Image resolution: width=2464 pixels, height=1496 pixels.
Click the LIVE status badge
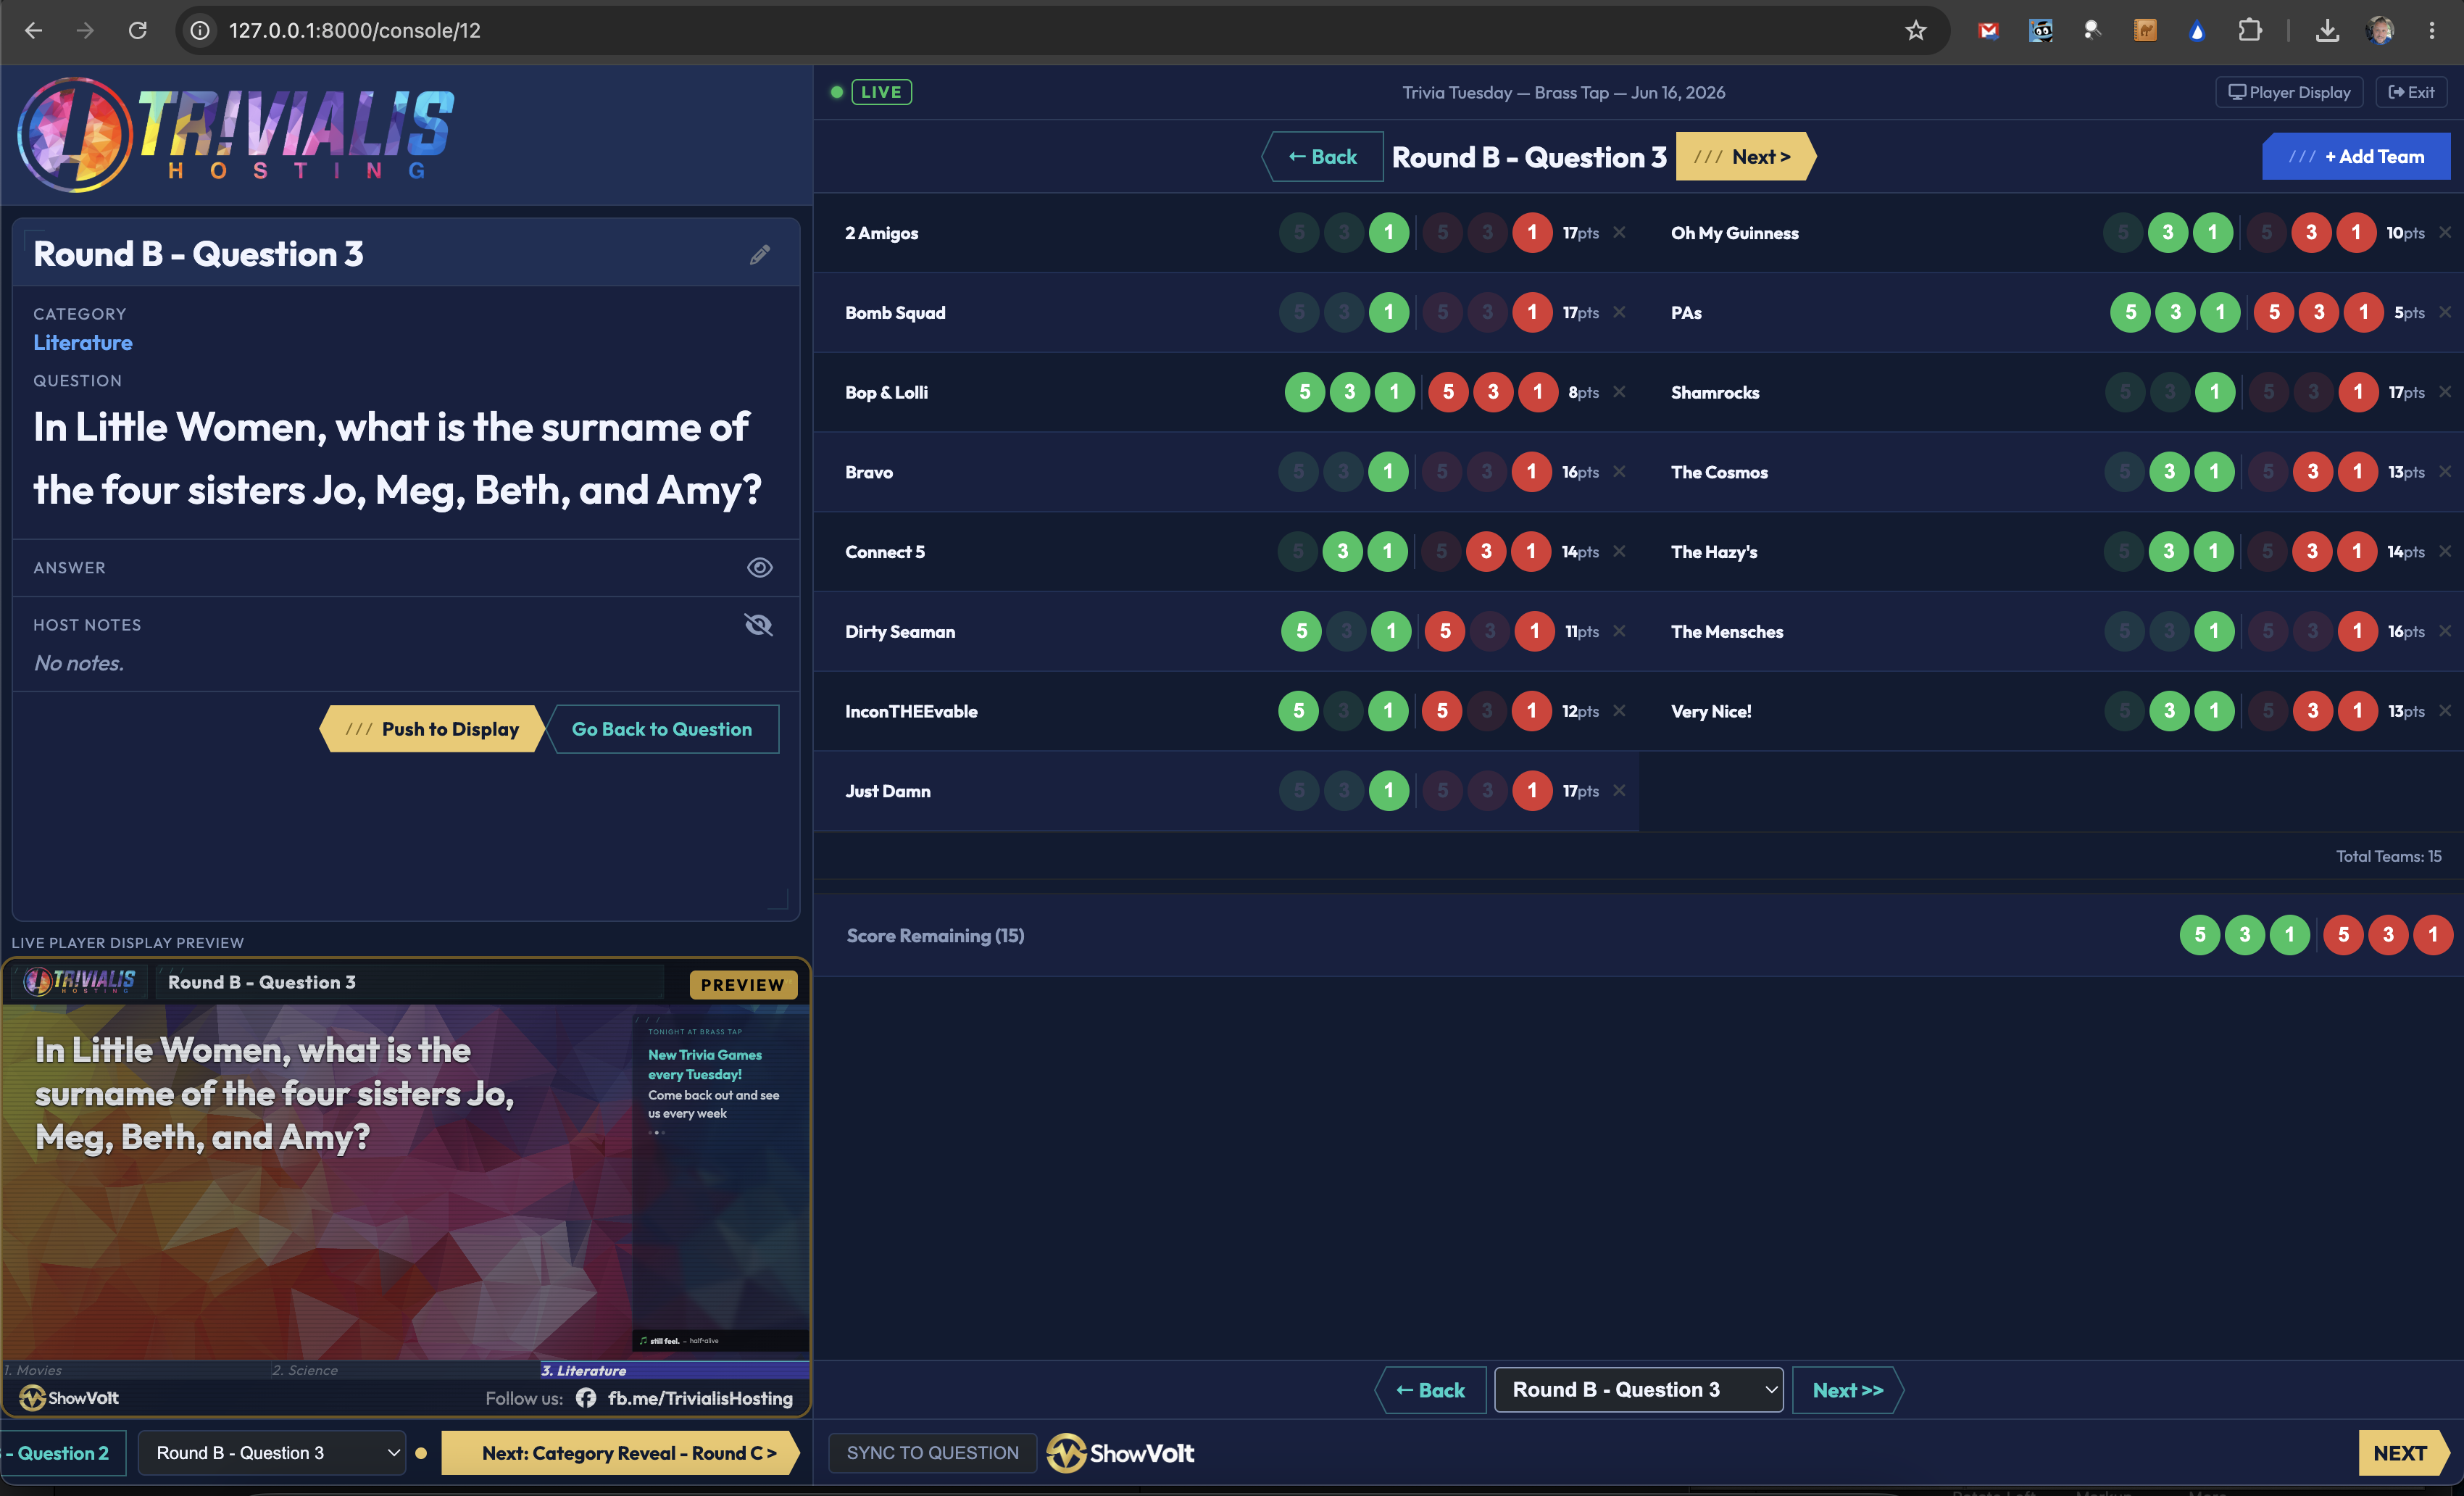coord(881,92)
